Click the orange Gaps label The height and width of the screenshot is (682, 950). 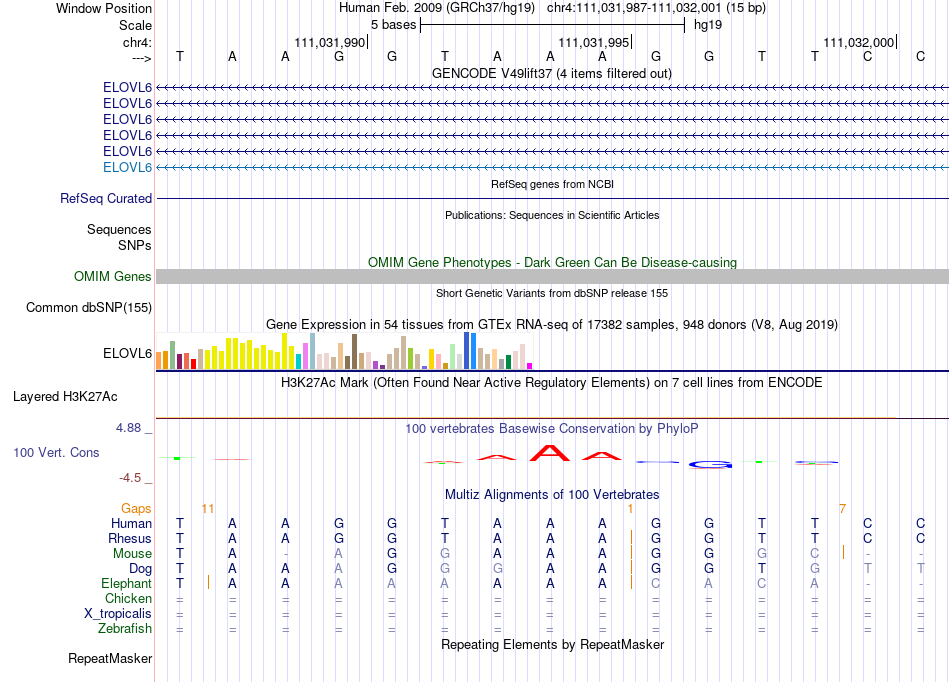coord(136,508)
